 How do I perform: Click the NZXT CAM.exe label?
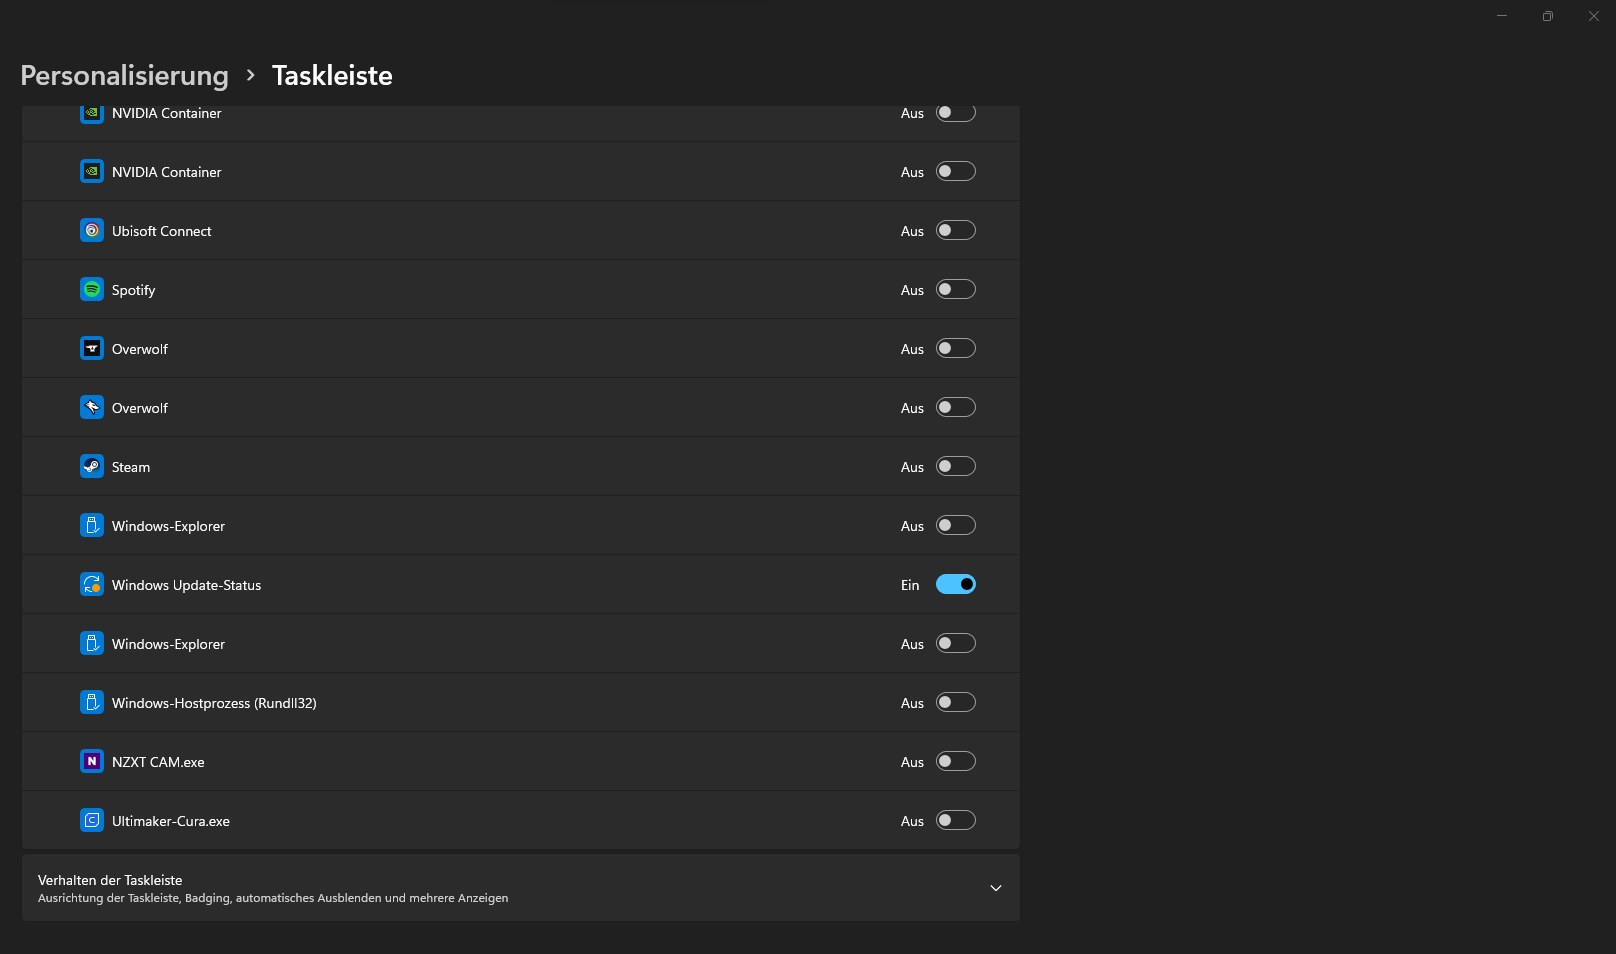tap(158, 762)
